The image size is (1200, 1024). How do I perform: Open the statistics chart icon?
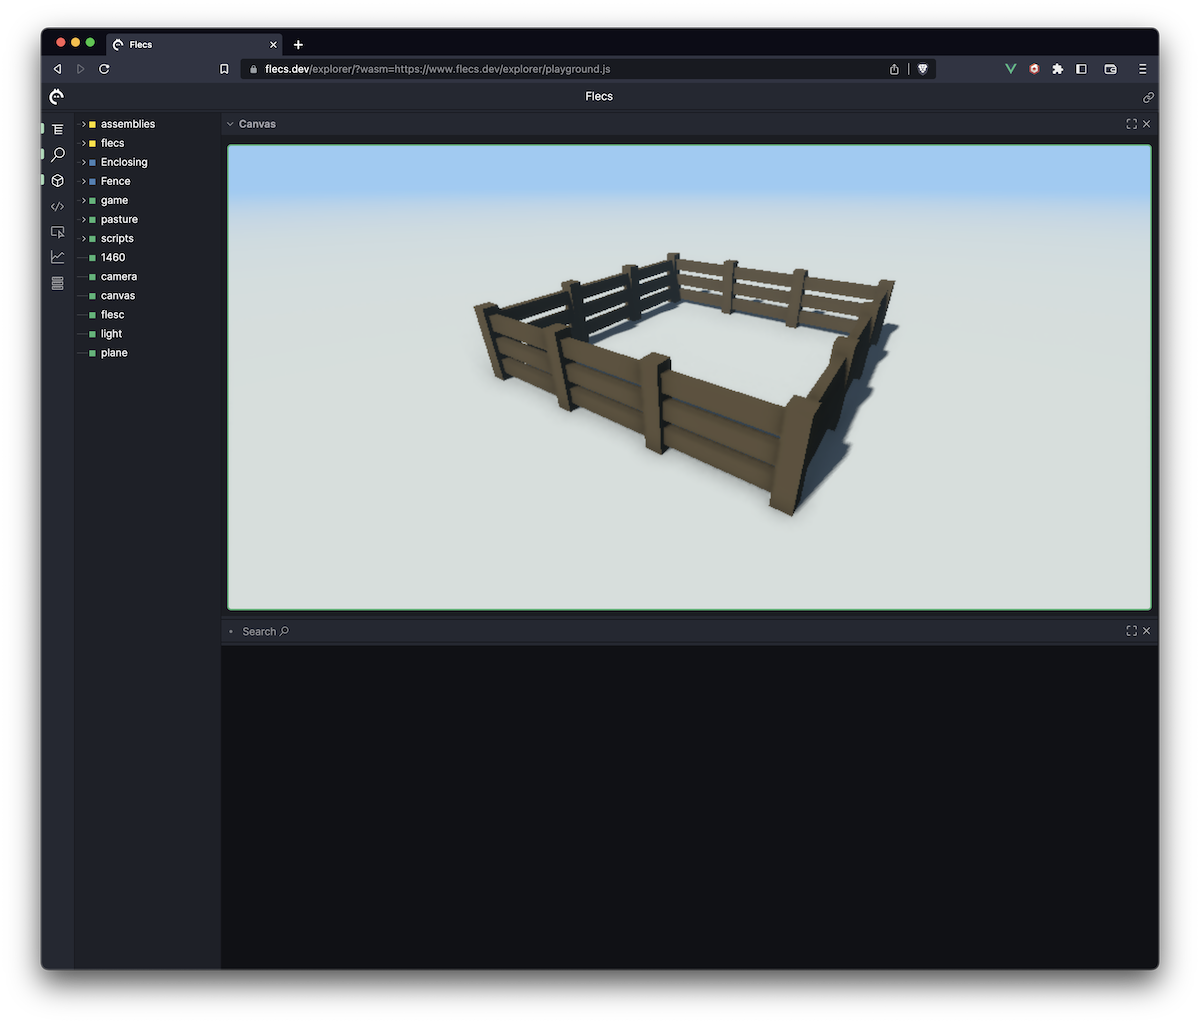(57, 256)
